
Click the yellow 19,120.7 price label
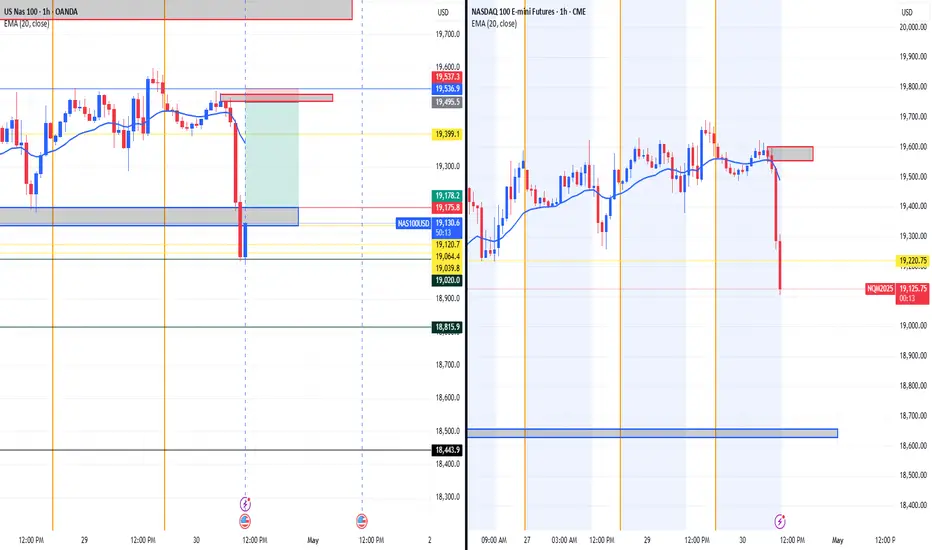point(447,244)
